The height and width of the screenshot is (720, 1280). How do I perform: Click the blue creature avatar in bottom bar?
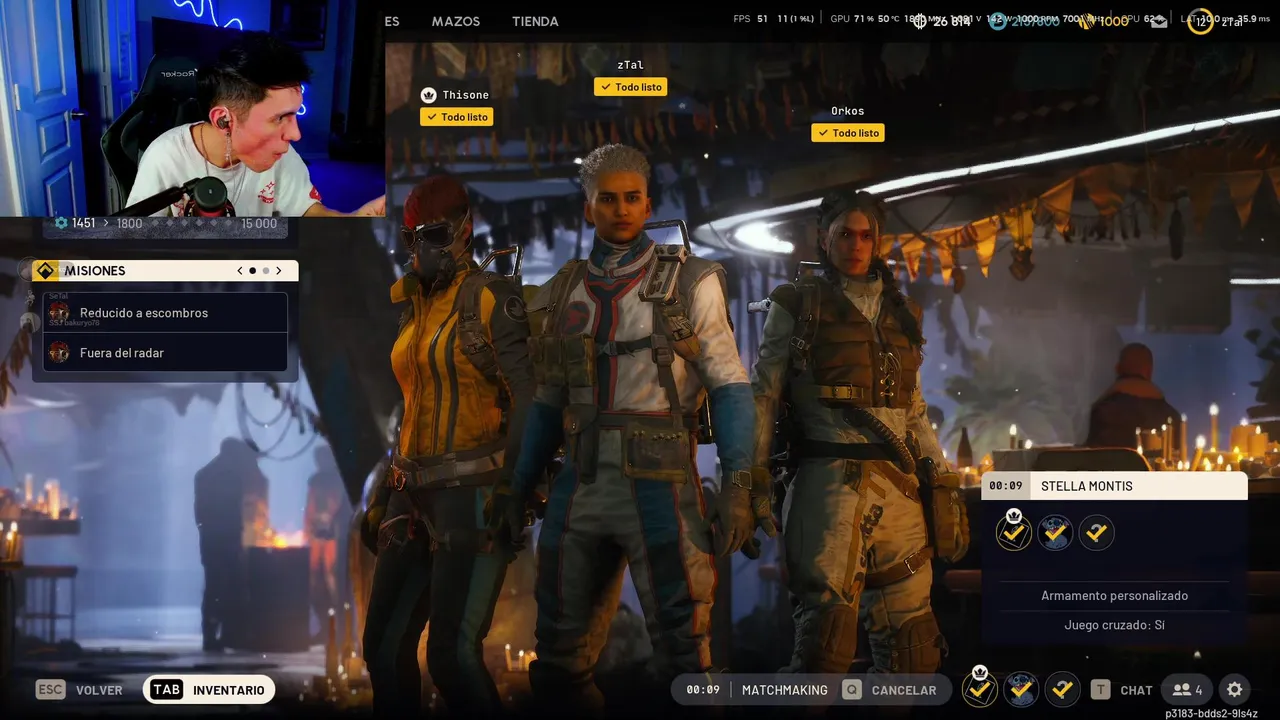[1021, 689]
